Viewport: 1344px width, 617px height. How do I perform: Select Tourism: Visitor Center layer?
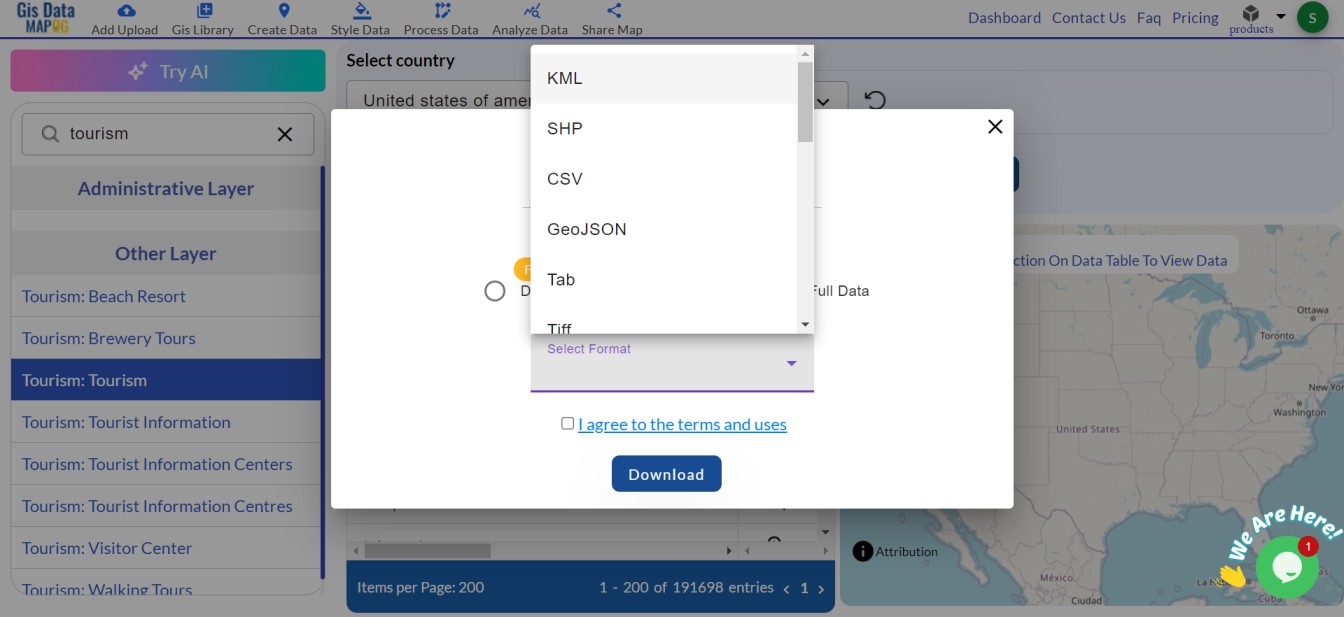(x=166, y=548)
